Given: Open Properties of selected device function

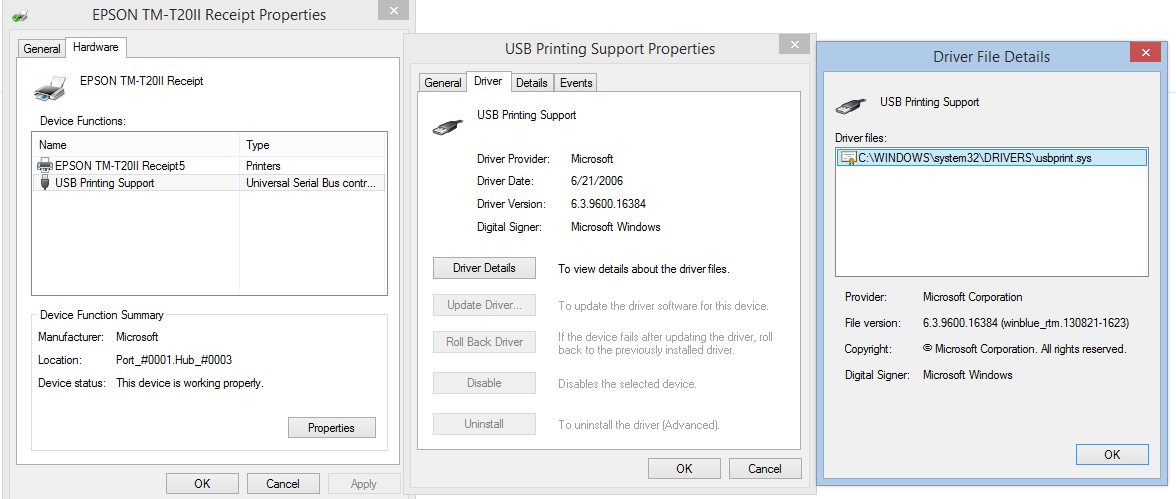Looking at the screenshot, I should pyautogui.click(x=332, y=428).
